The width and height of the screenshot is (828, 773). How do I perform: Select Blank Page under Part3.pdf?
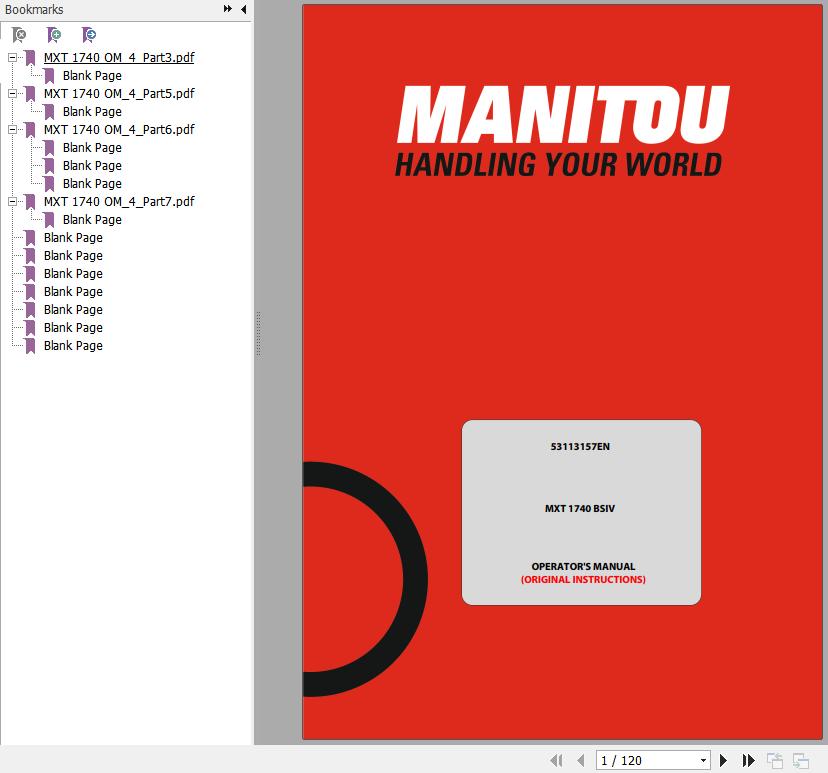[x=92, y=76]
